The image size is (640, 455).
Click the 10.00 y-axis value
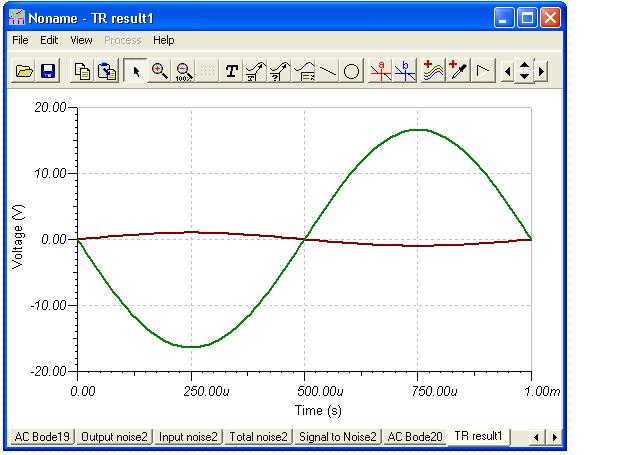point(50,173)
